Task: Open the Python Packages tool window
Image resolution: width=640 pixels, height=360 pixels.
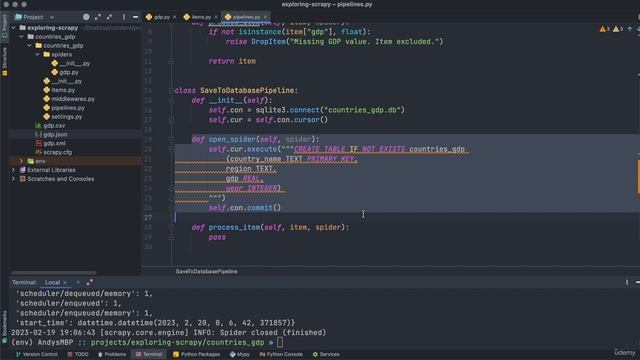Action: (x=196, y=354)
